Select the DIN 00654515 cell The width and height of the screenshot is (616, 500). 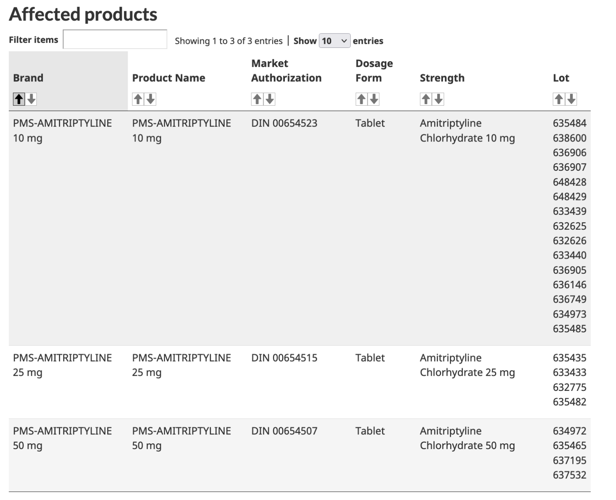(x=284, y=358)
